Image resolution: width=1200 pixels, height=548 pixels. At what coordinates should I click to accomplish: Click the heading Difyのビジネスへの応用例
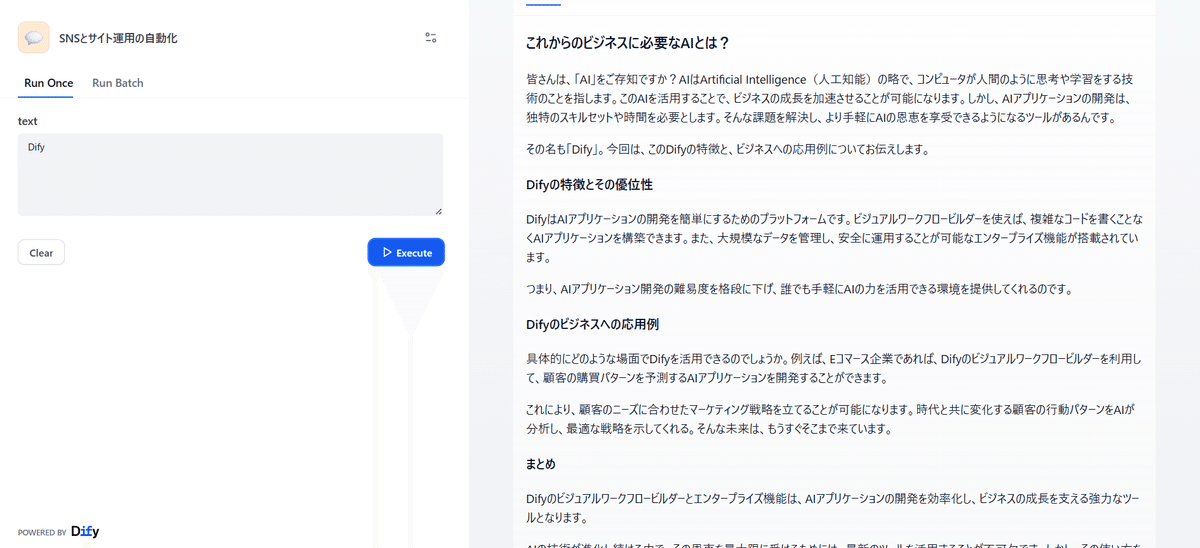[x=592, y=324]
